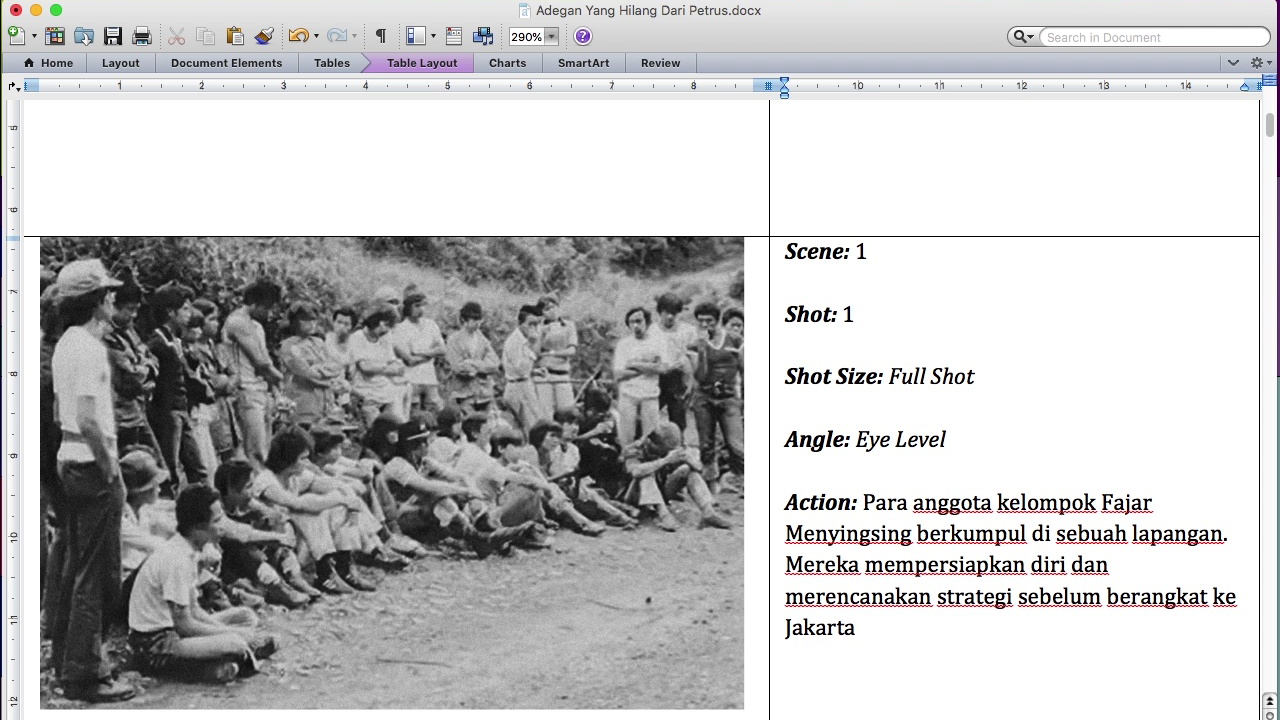1280x720 pixels.
Task: Click the Save floppy disk icon
Action: [x=113, y=36]
